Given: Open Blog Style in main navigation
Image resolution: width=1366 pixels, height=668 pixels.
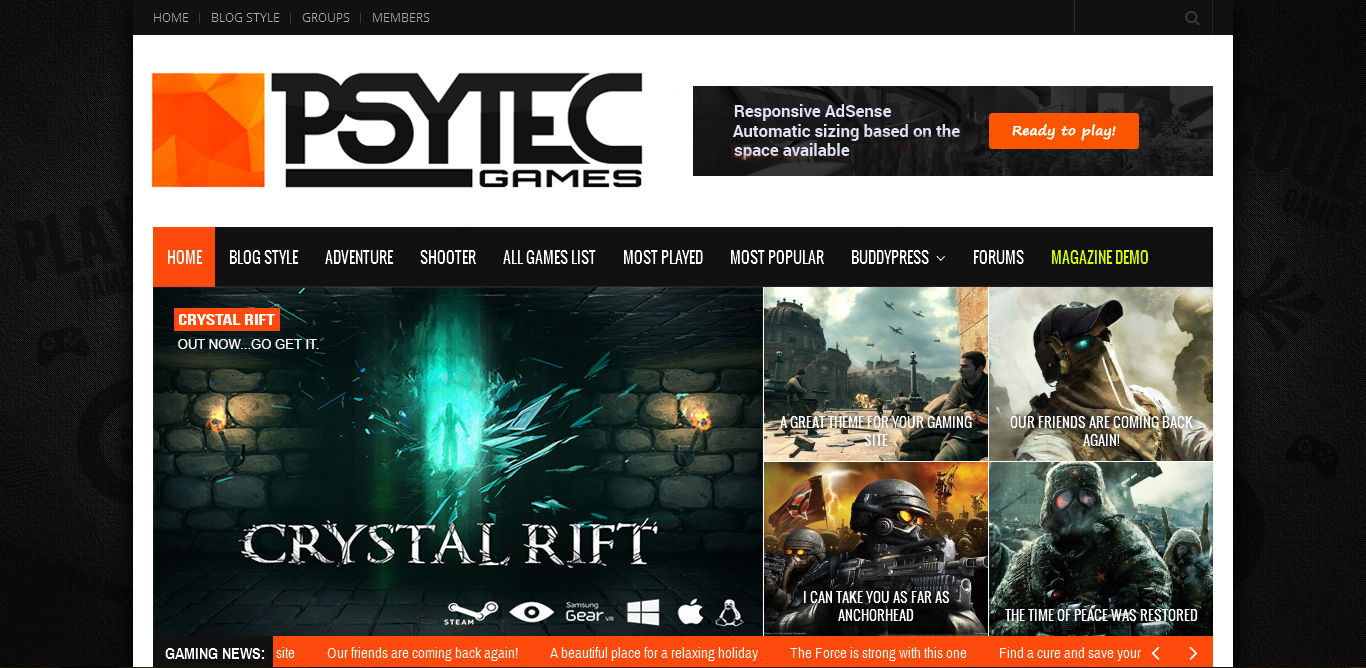Looking at the screenshot, I should click(264, 257).
